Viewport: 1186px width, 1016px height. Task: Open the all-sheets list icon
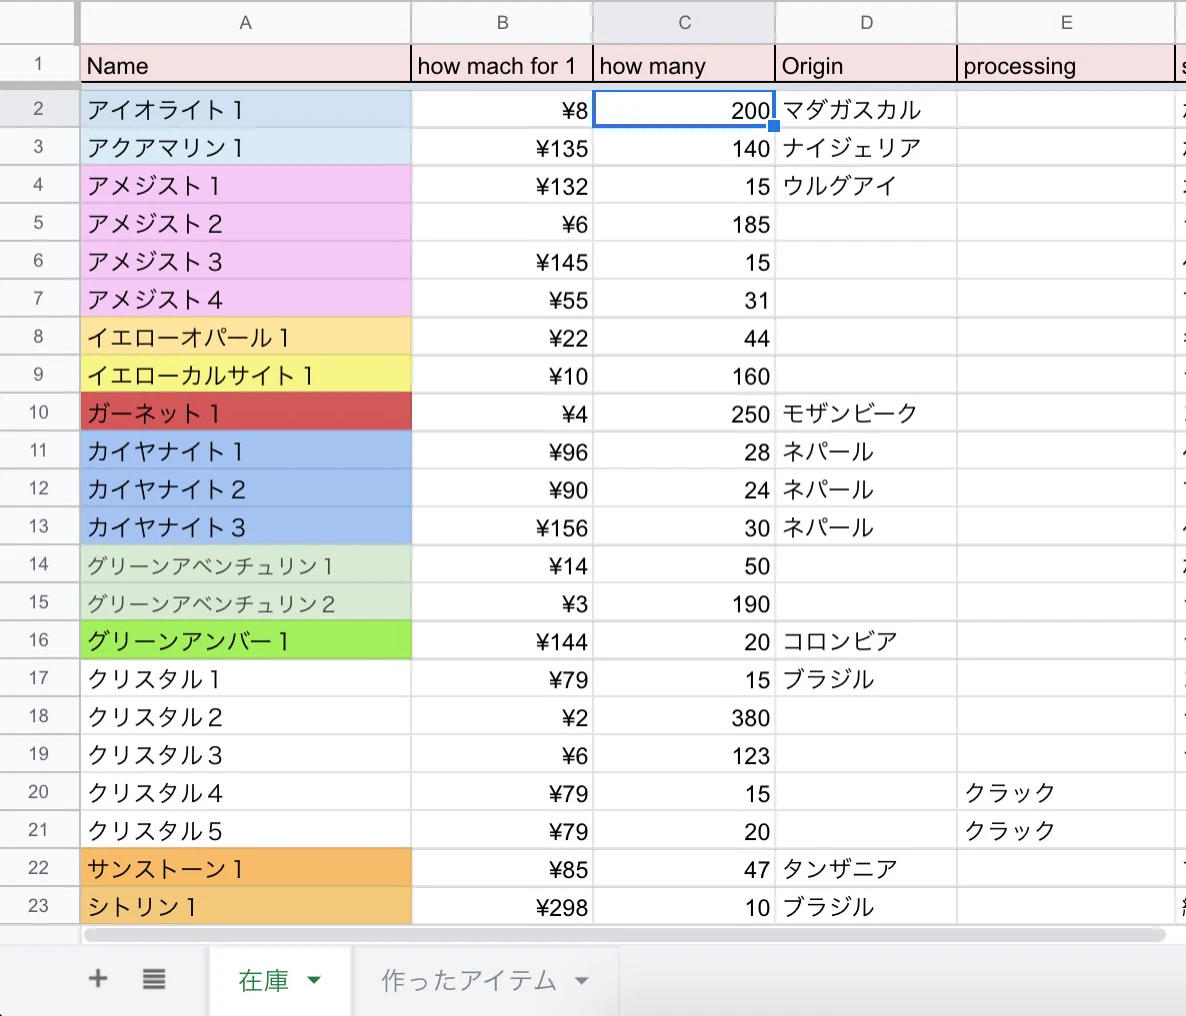(153, 980)
